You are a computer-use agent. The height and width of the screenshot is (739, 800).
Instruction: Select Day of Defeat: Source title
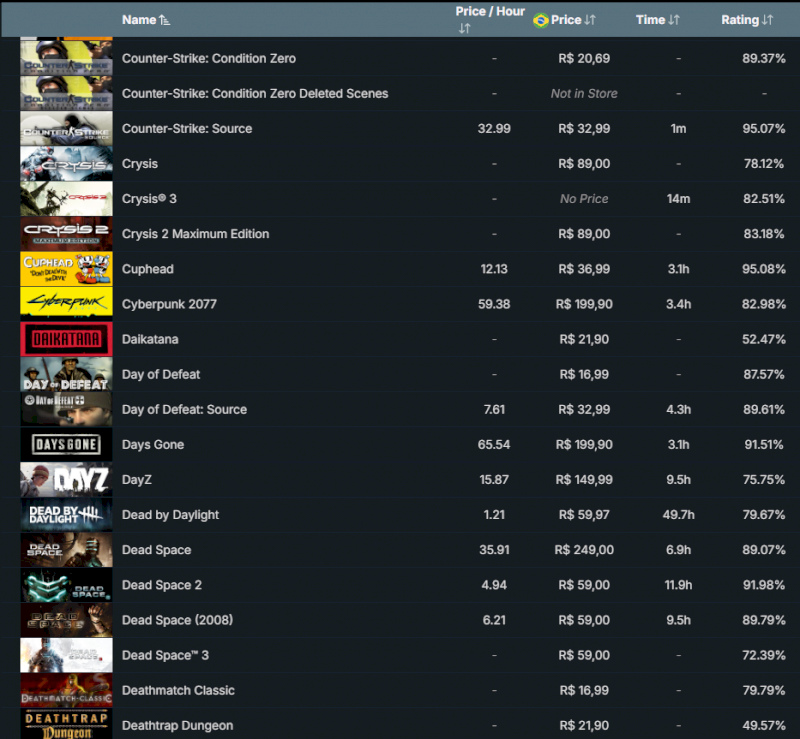click(184, 410)
